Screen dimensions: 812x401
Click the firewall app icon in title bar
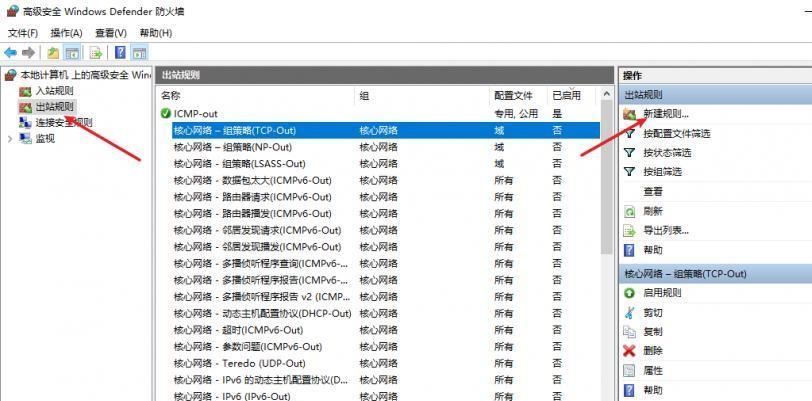click(x=12, y=11)
